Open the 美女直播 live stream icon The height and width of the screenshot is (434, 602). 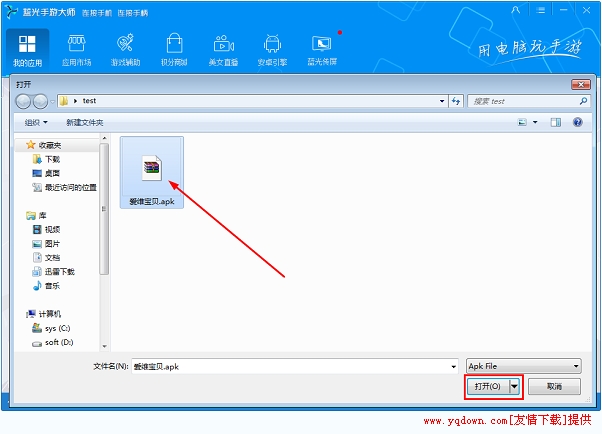point(224,50)
